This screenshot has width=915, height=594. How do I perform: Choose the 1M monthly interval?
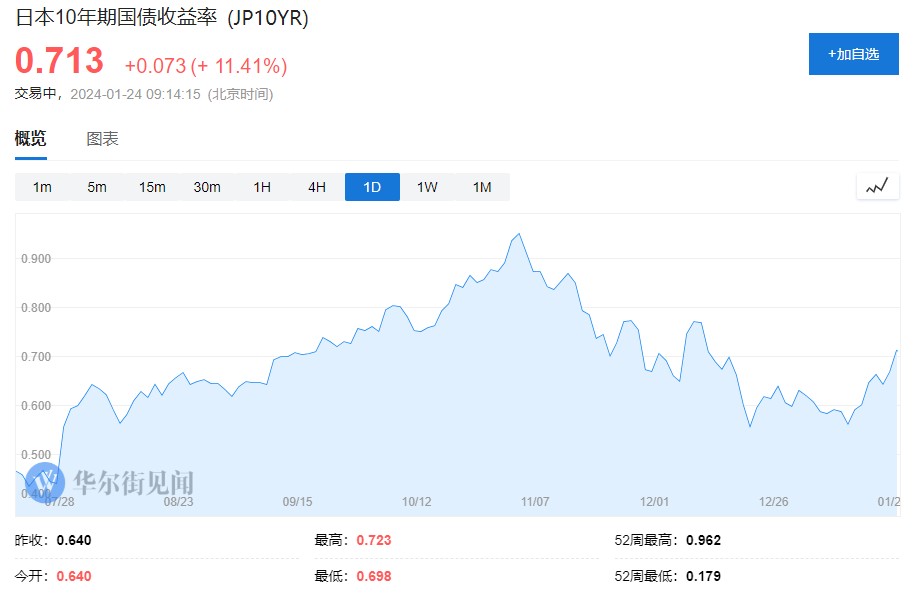coord(482,187)
